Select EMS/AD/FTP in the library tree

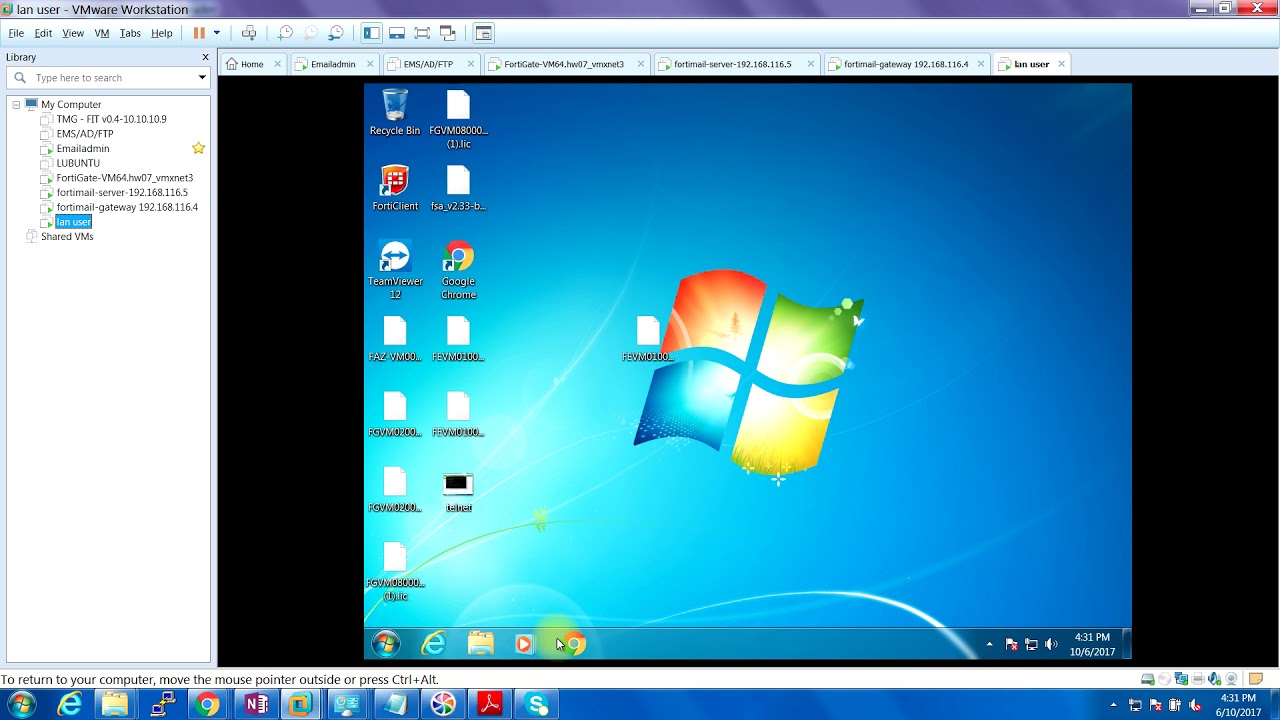(x=84, y=134)
